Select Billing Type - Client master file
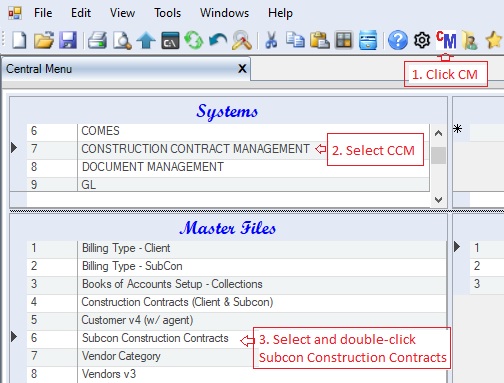504x383 pixels. coord(236,248)
